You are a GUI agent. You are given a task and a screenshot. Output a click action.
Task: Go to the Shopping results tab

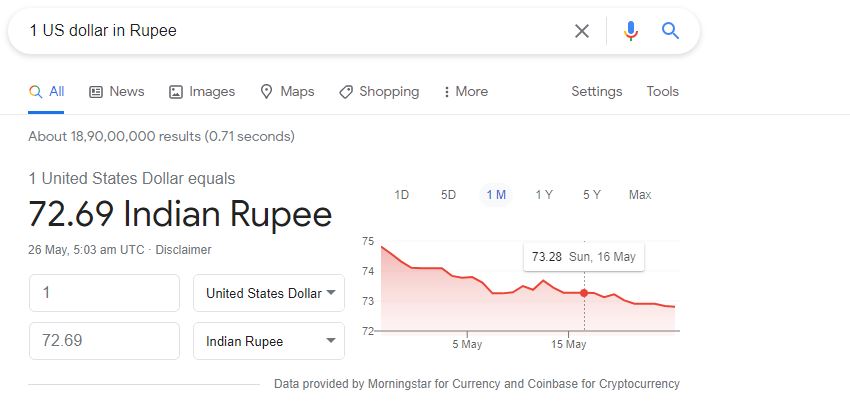point(379,91)
